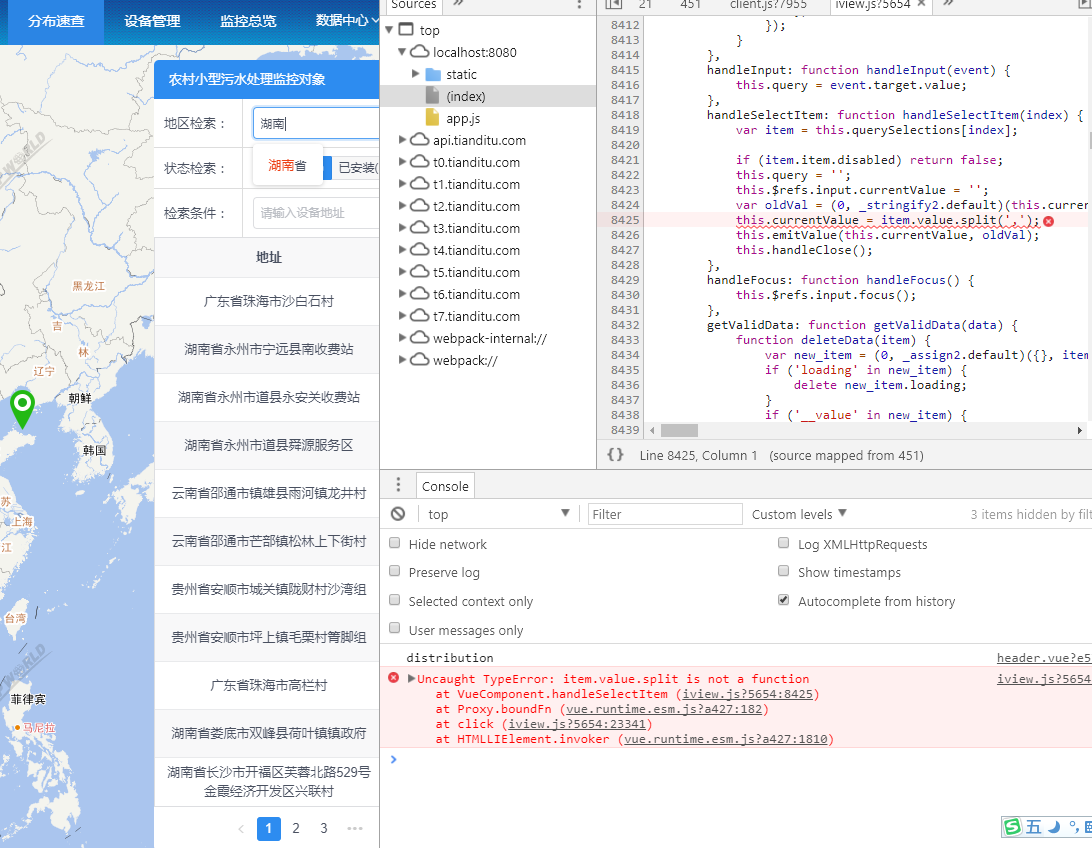Viewport: 1092px width, 848px height.
Task: Enable the Hide network checkbox
Action: [395, 543]
